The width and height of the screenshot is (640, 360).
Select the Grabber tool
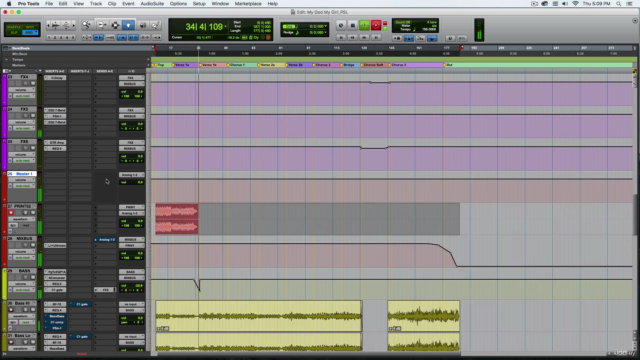click(128, 25)
